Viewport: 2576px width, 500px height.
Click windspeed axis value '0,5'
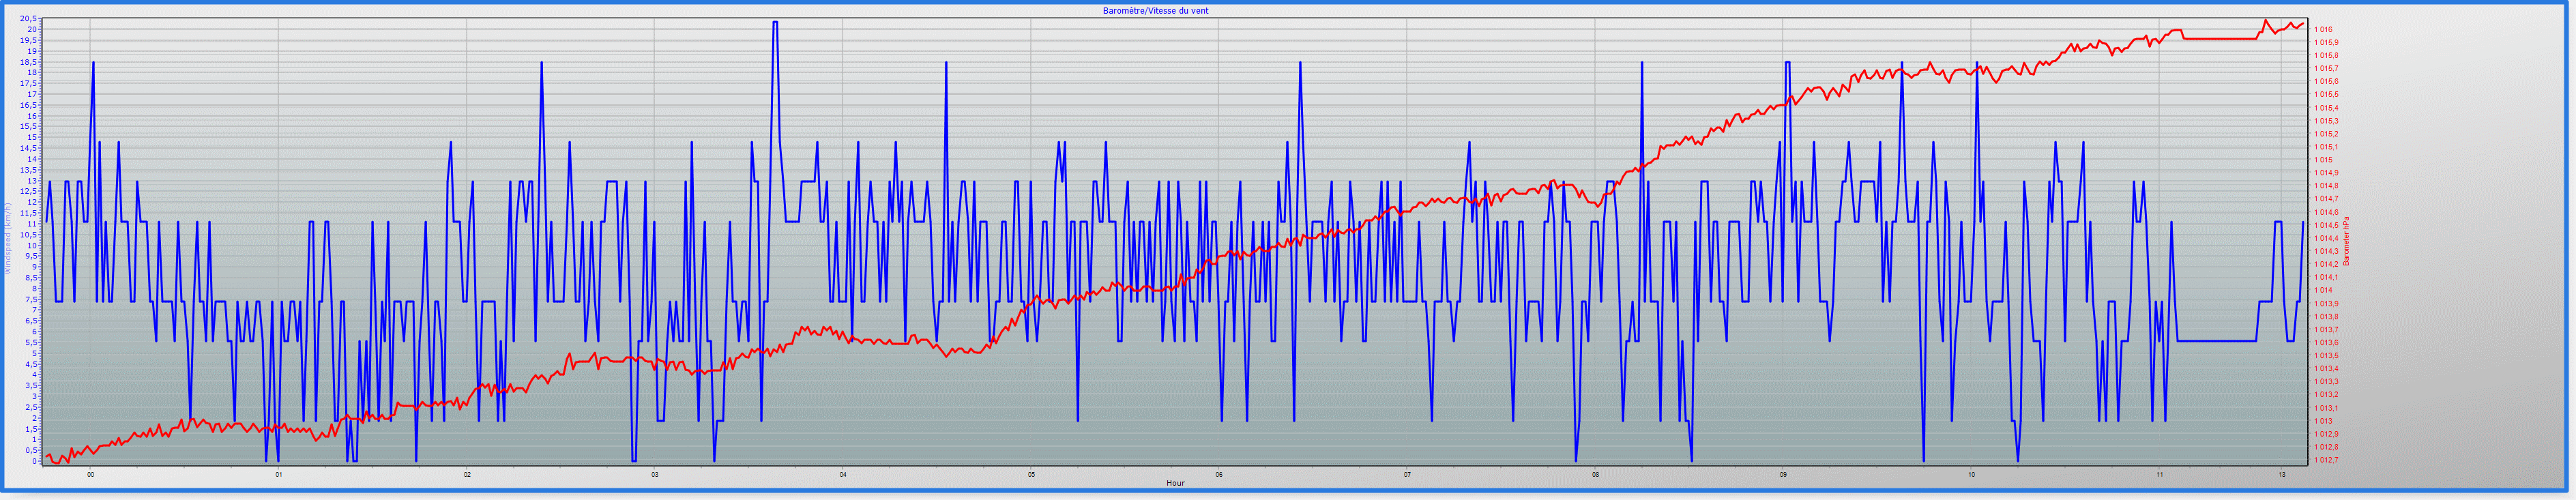click(31, 450)
